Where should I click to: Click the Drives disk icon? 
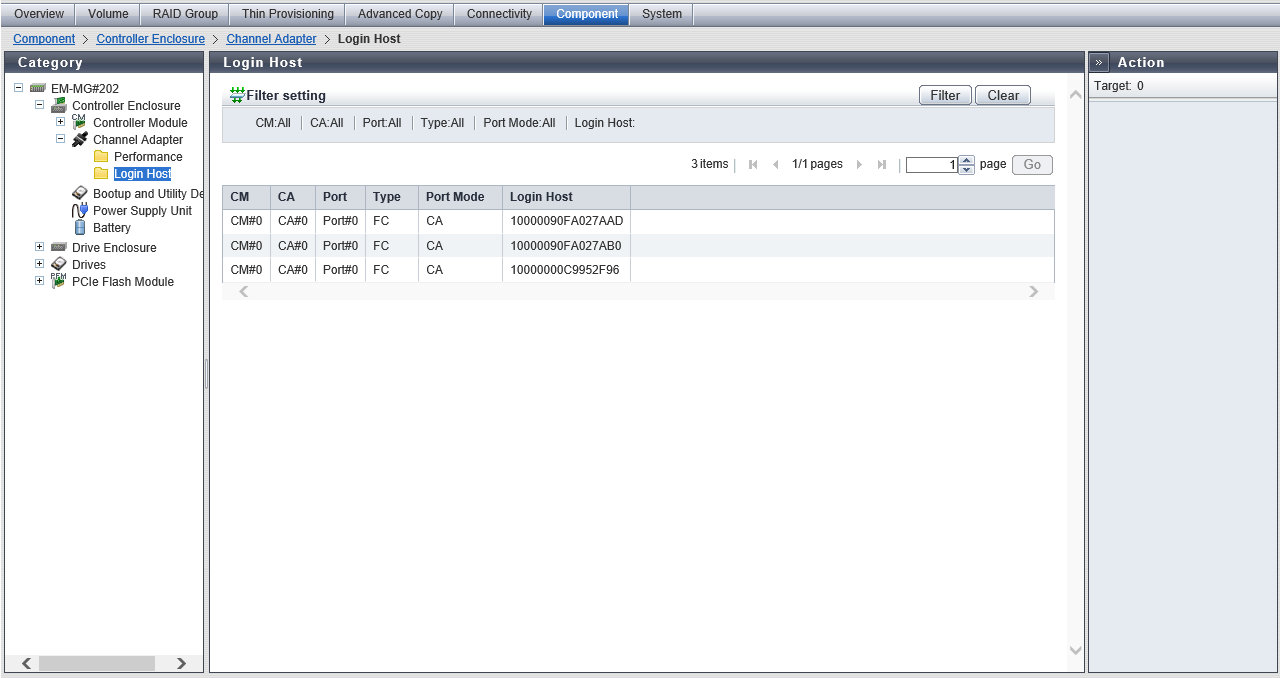(59, 265)
